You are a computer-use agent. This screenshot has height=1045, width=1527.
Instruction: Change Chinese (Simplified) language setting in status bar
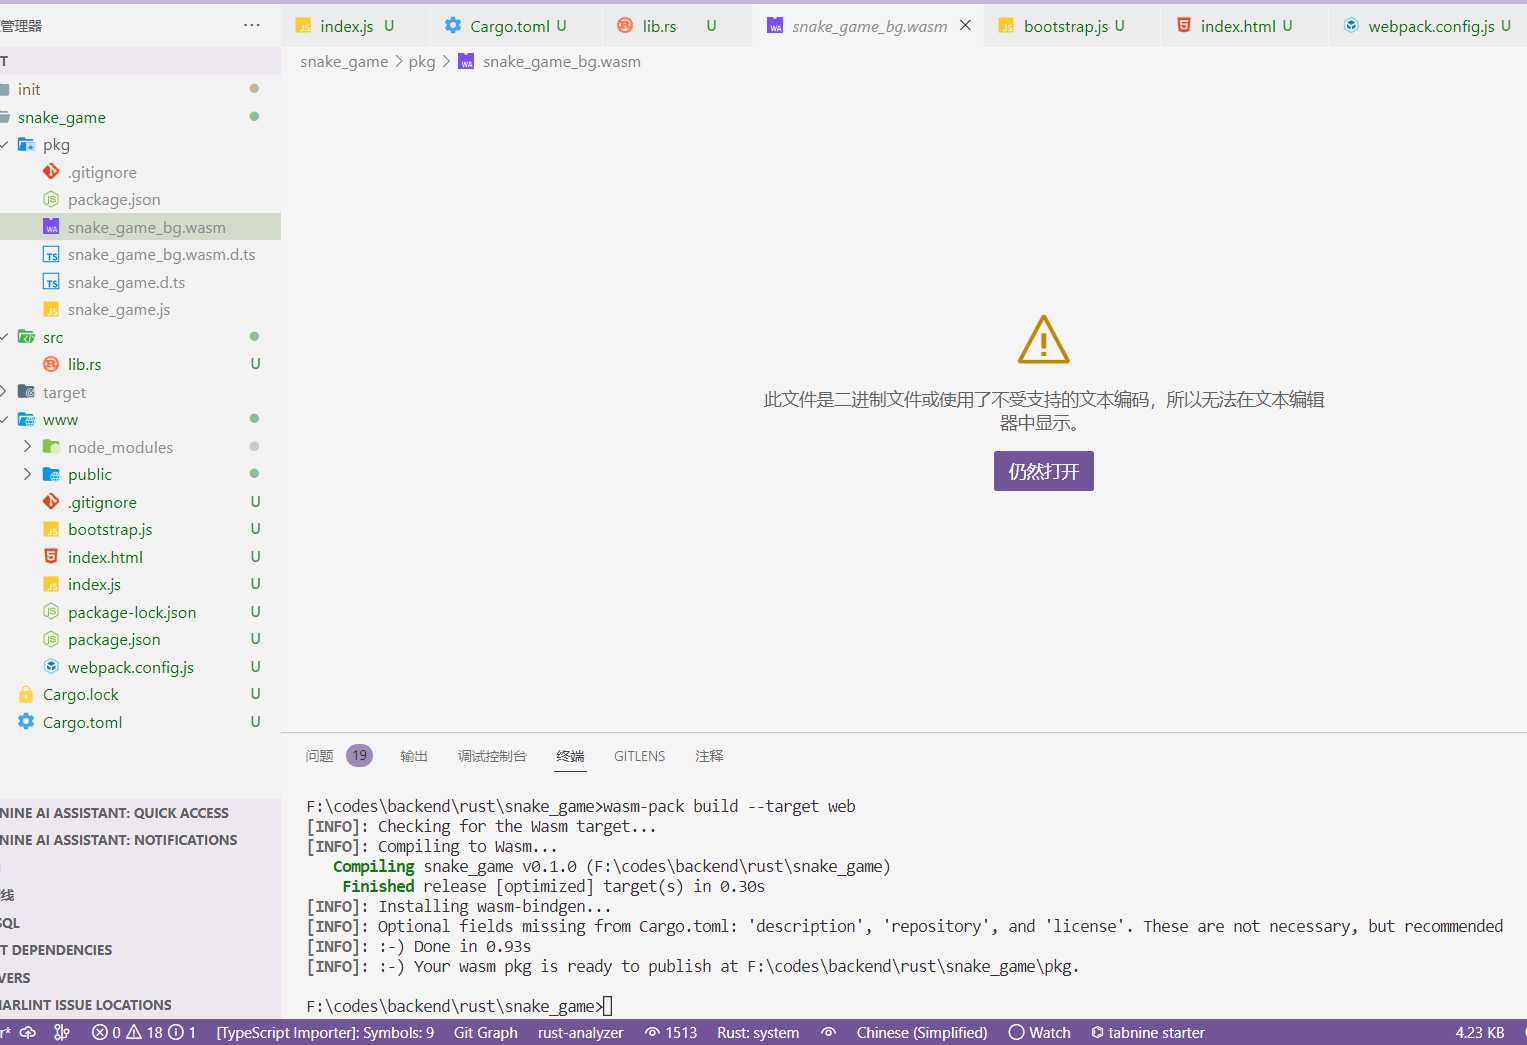pyautogui.click(x=921, y=1032)
